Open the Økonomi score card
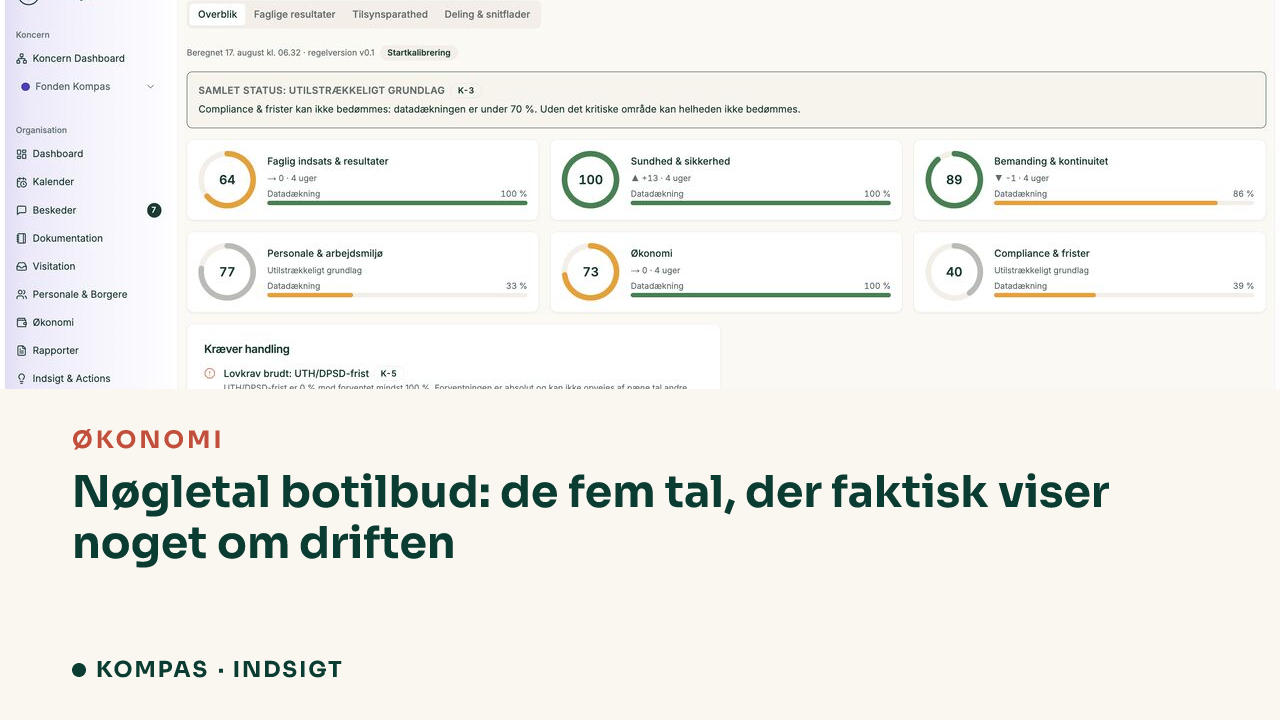 pyautogui.click(x=726, y=272)
